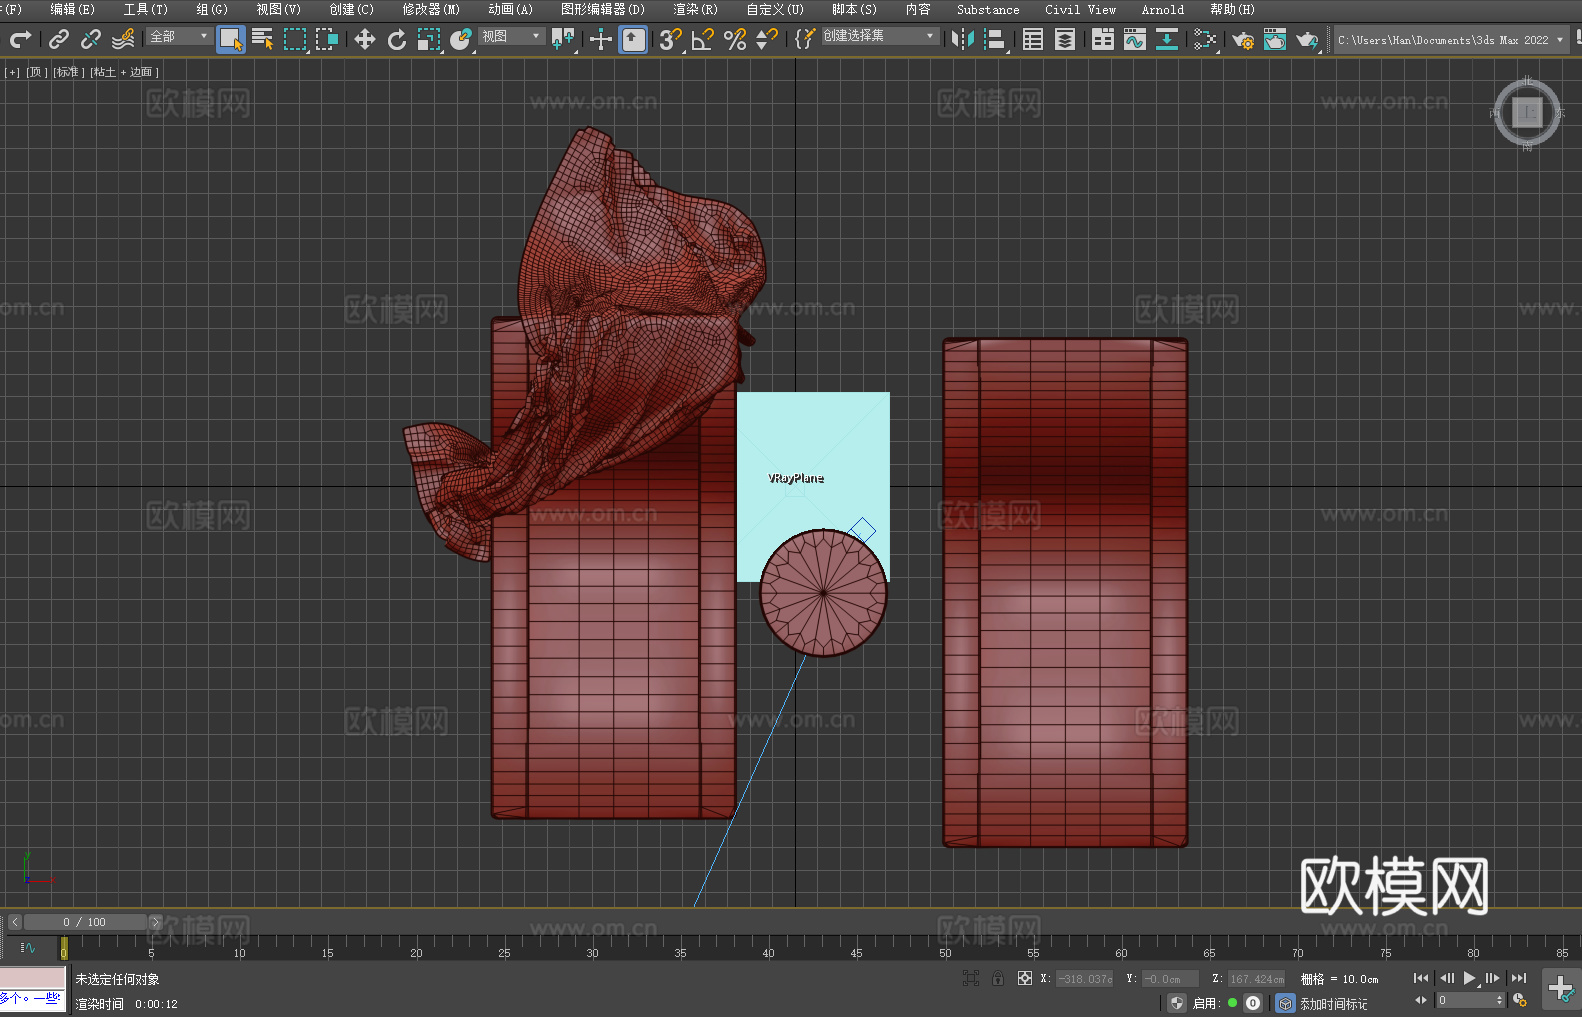
Task: Click the time slider 0 / 100 handle
Action: [x=85, y=922]
